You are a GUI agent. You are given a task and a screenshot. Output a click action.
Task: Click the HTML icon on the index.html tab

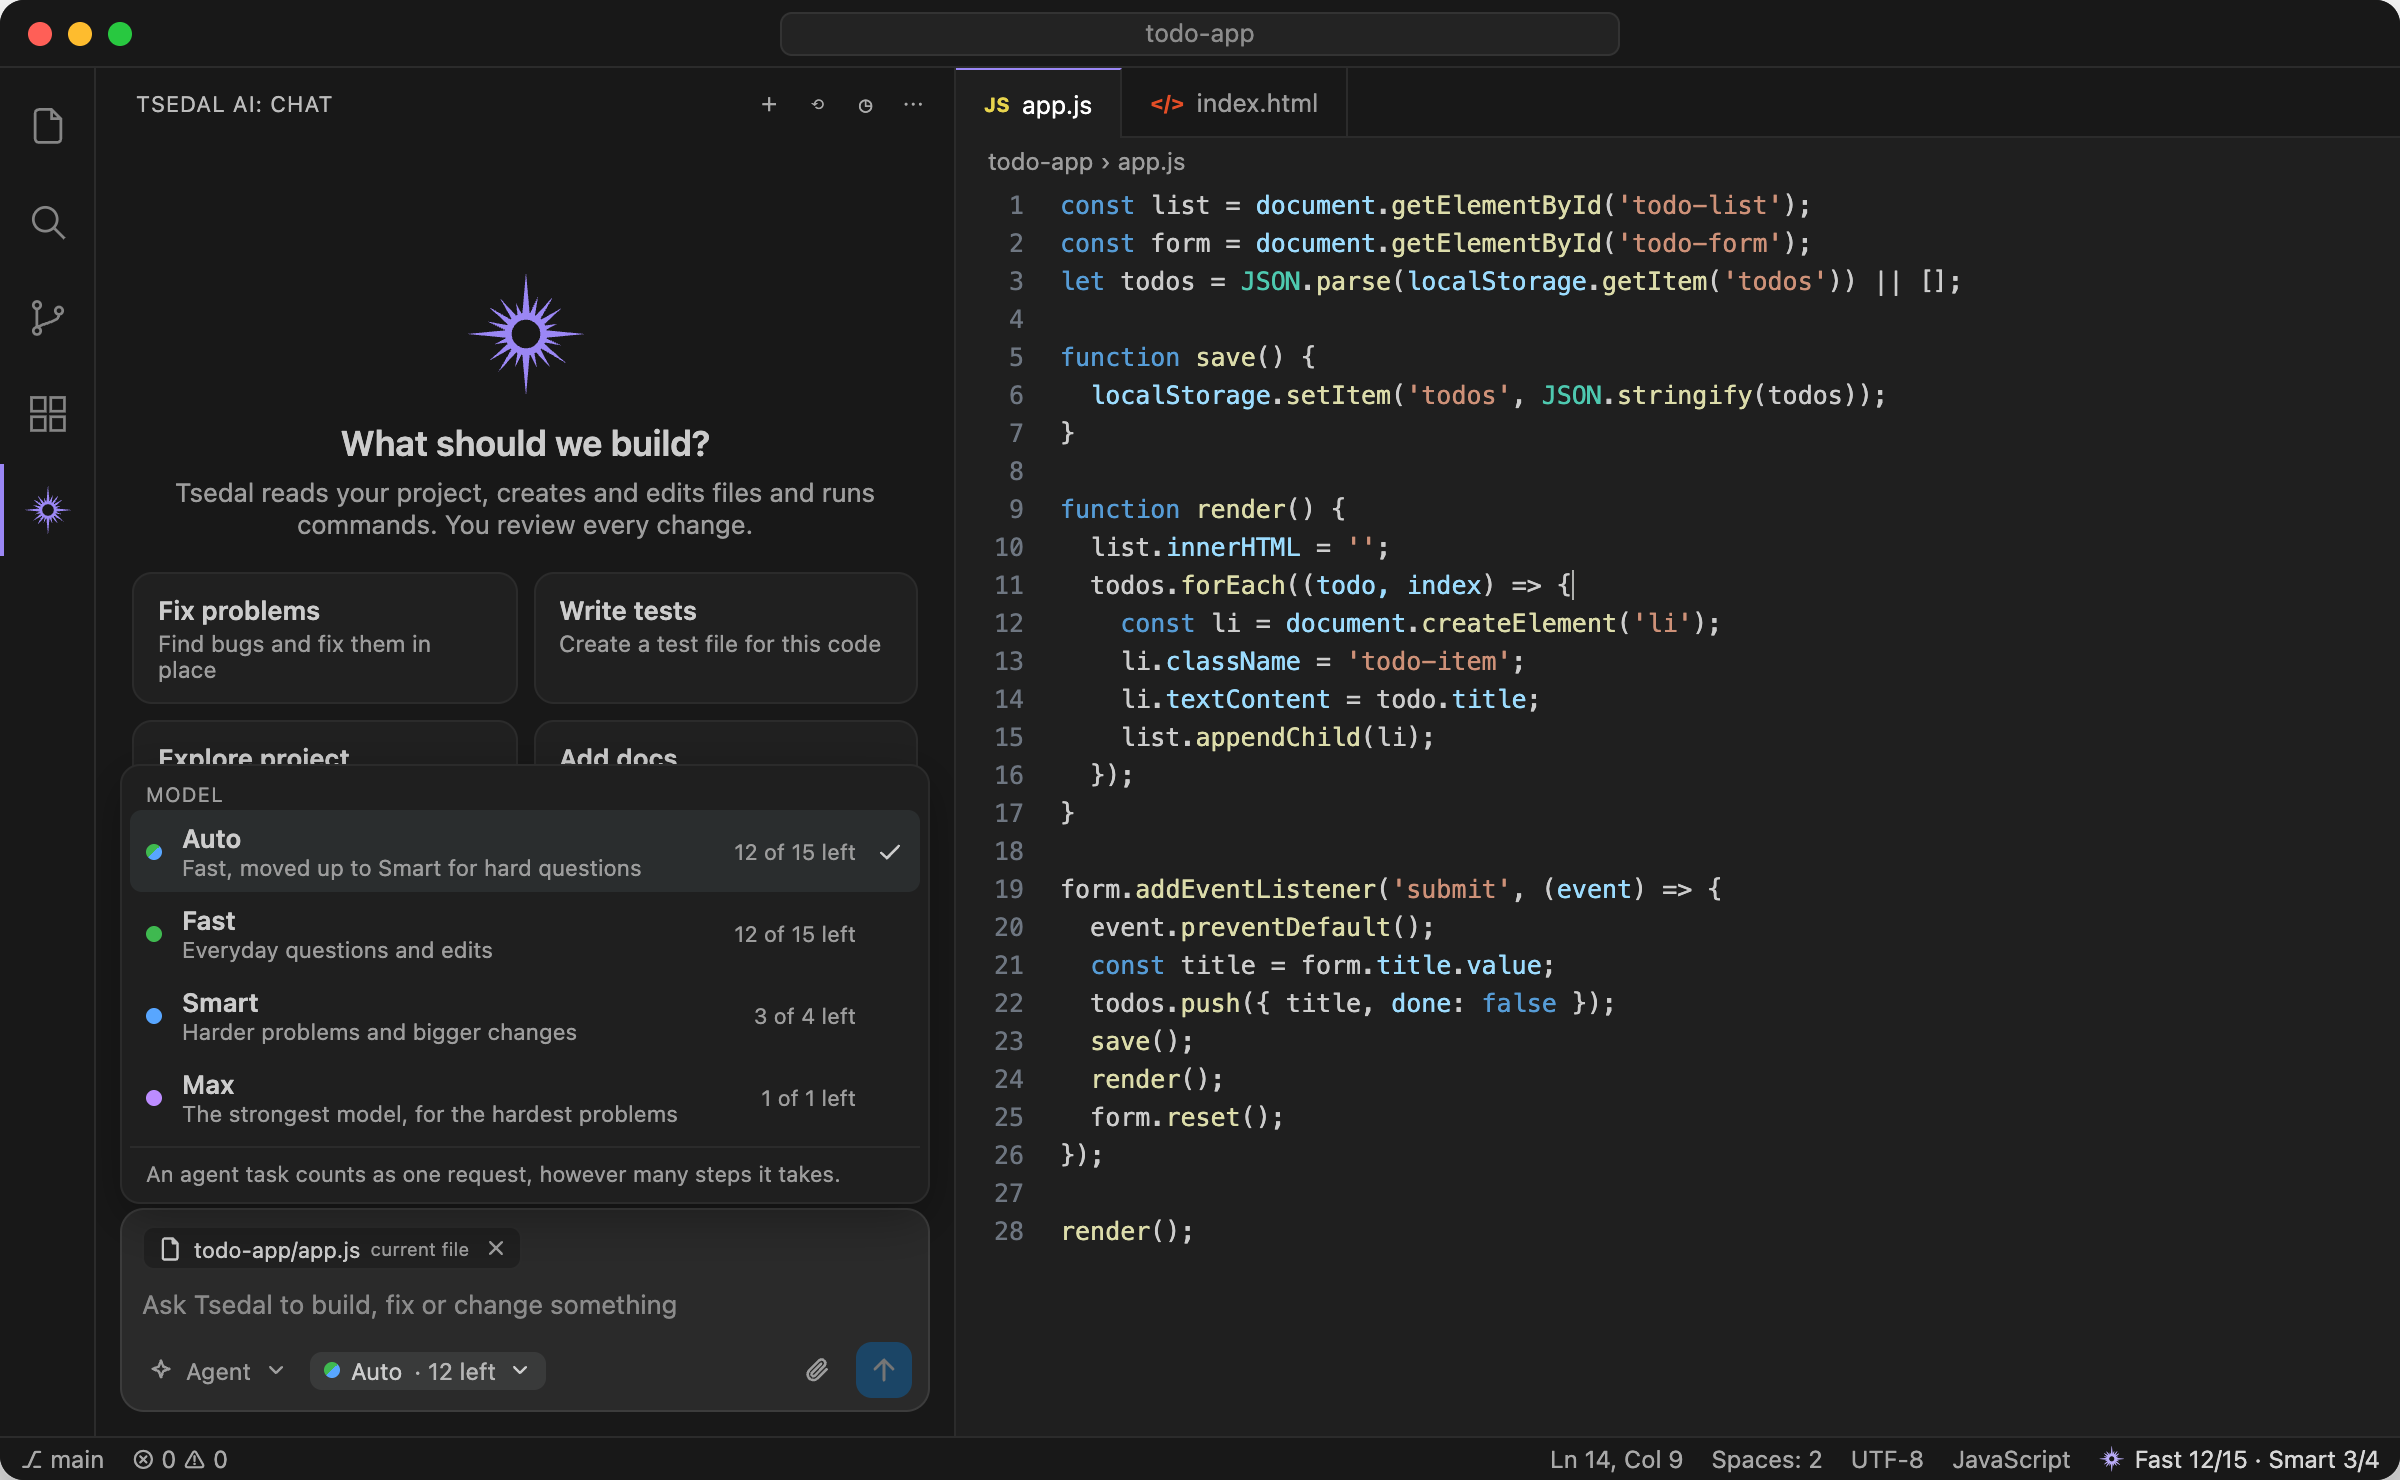click(x=1166, y=104)
